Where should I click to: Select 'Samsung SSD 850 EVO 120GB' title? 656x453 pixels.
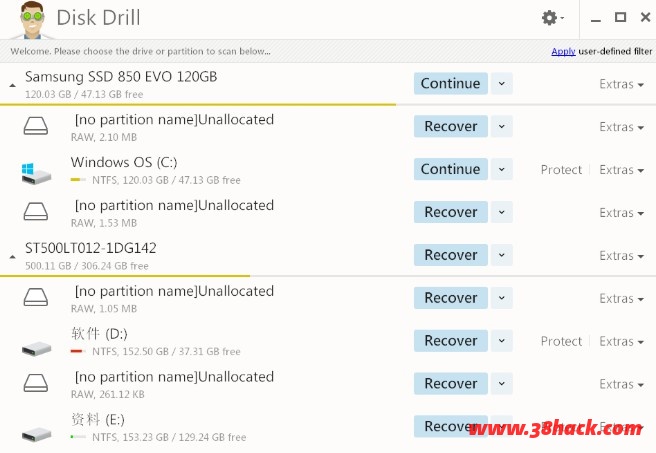pyautogui.click(x=121, y=77)
